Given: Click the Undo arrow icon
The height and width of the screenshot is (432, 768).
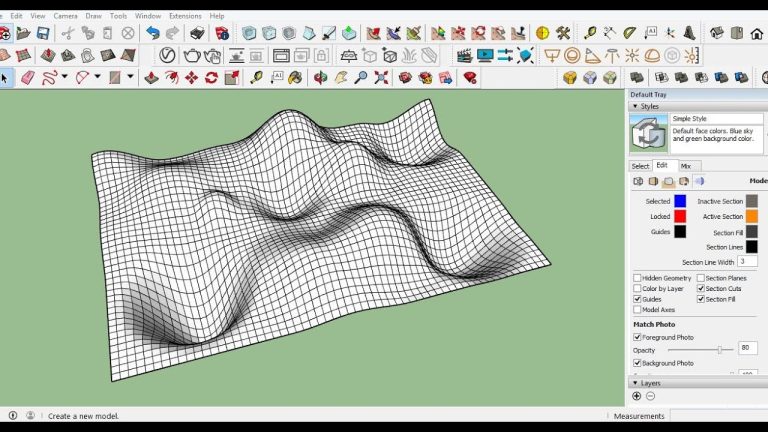Looking at the screenshot, I should [x=153, y=33].
